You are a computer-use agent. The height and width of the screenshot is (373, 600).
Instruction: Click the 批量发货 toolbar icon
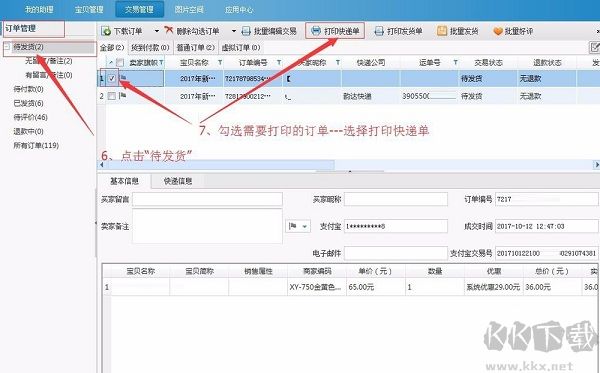(x=442, y=31)
